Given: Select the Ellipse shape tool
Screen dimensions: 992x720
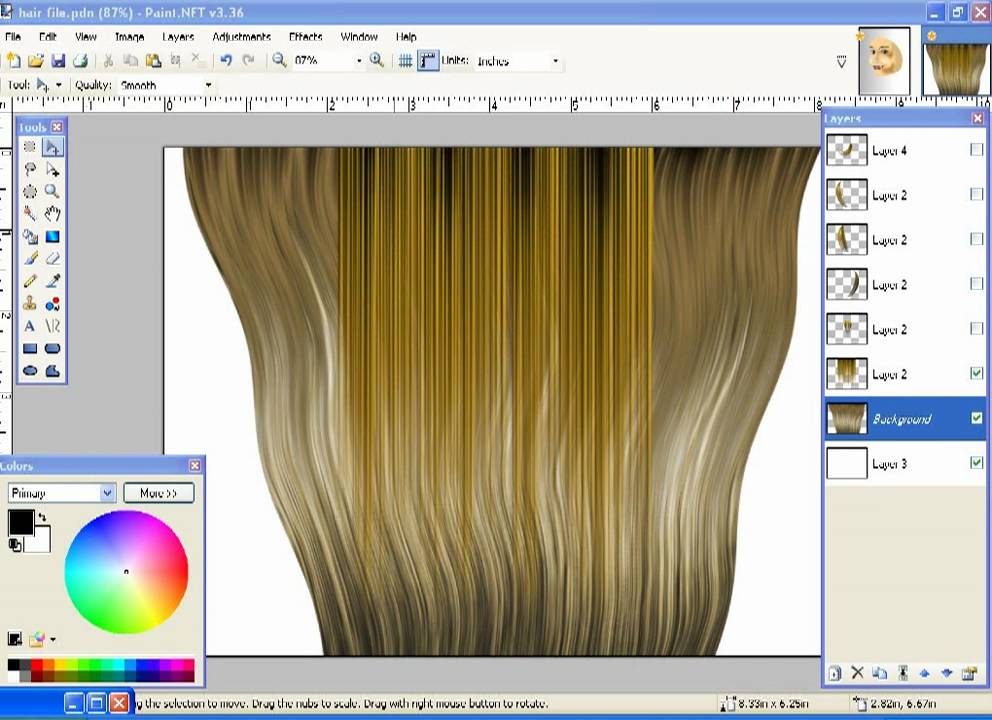Looking at the screenshot, I should pos(30,371).
